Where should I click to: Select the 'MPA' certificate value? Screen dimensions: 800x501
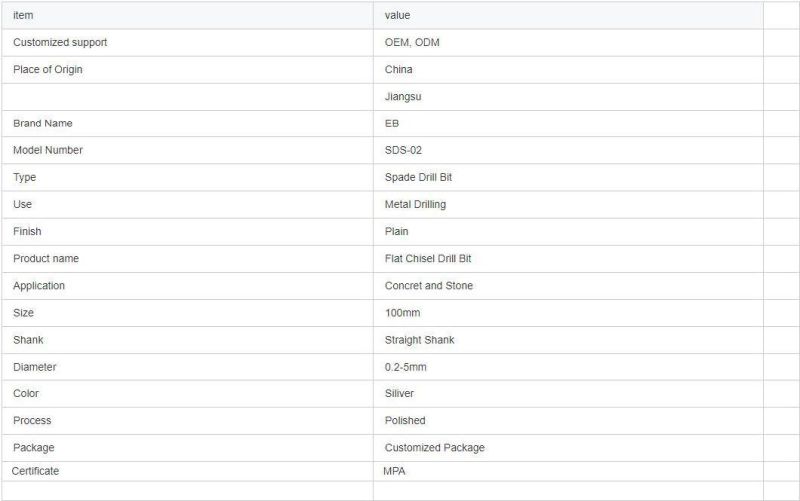click(395, 470)
